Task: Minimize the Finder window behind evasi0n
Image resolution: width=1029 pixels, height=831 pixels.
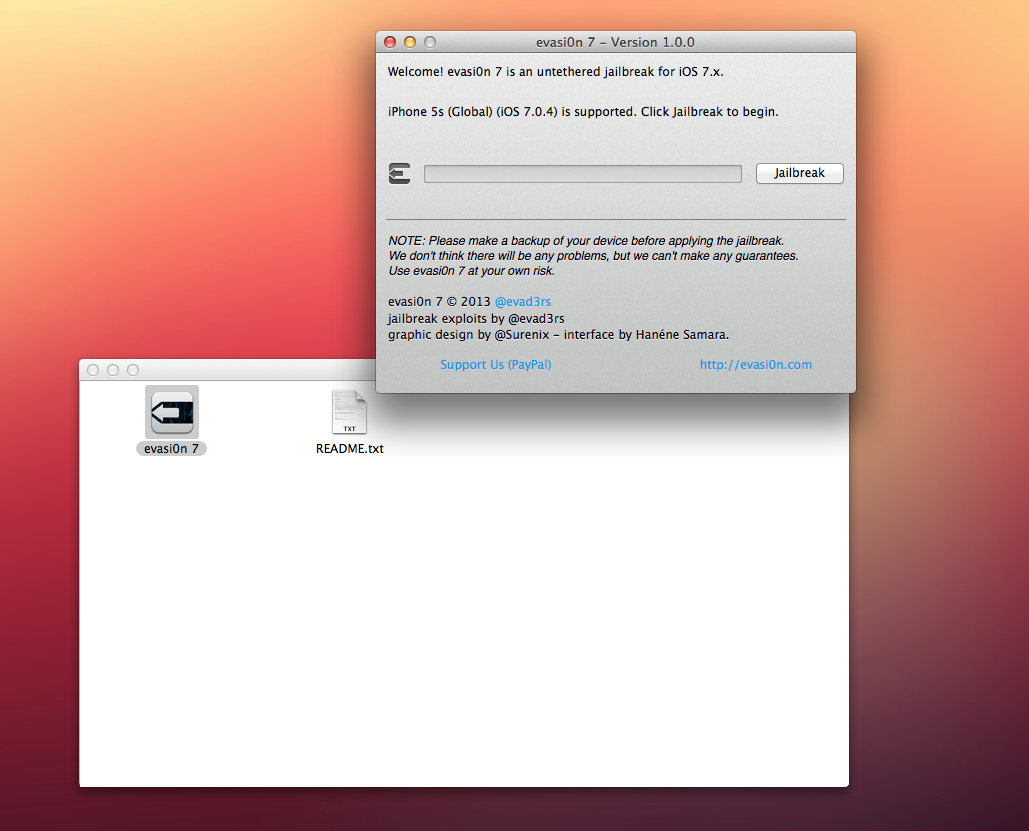Action: tap(113, 370)
